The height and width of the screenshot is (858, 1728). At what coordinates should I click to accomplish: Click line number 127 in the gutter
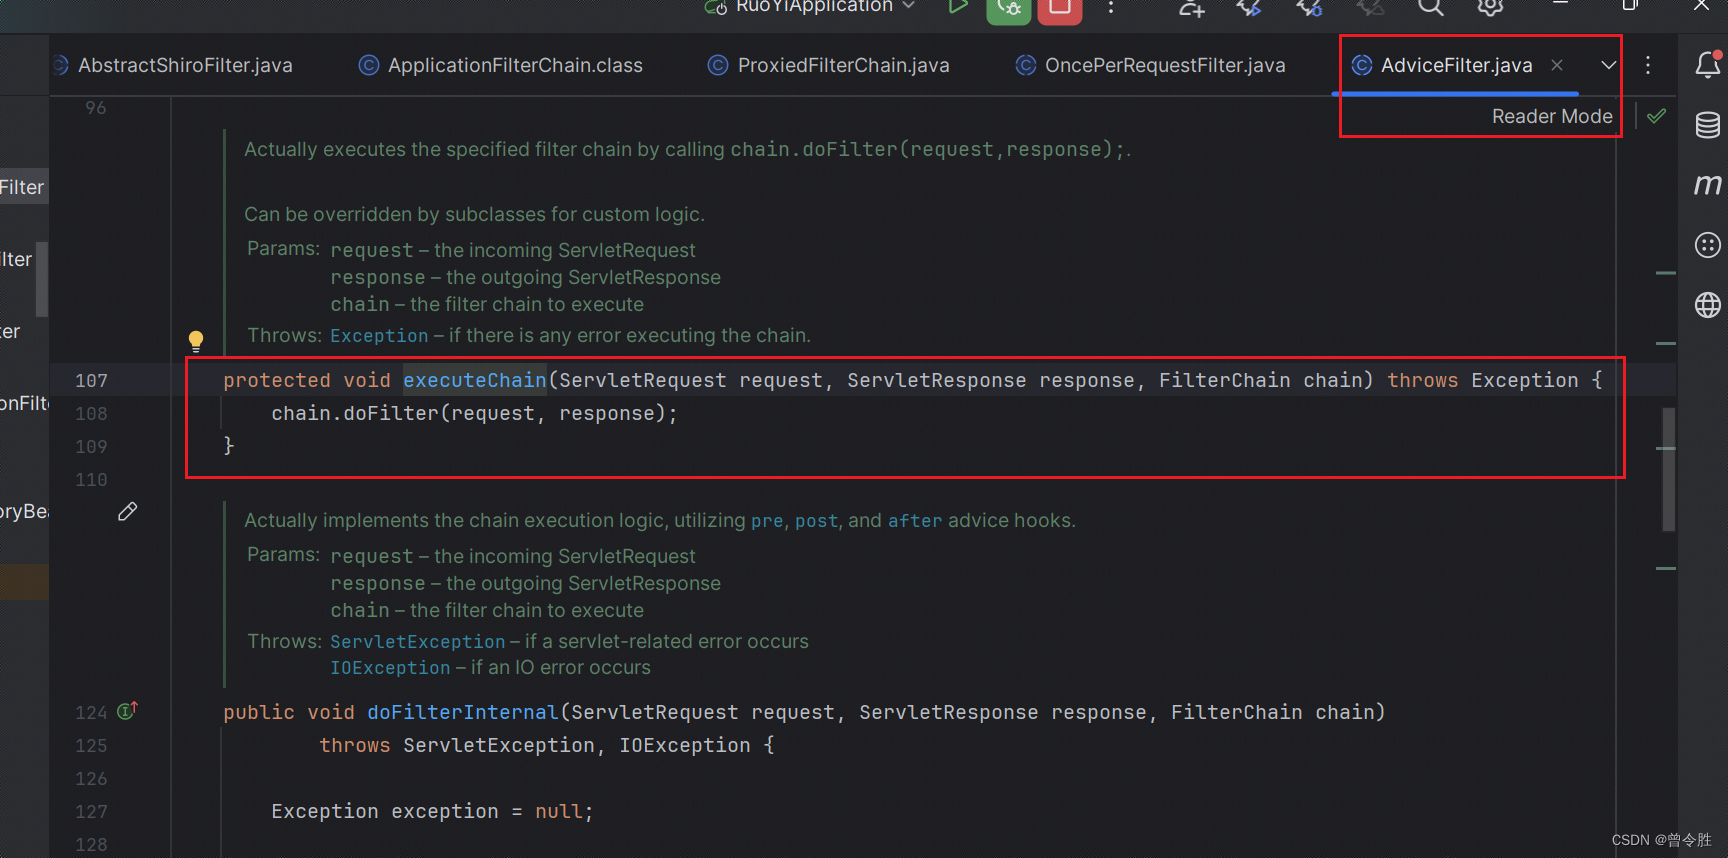coord(91,811)
